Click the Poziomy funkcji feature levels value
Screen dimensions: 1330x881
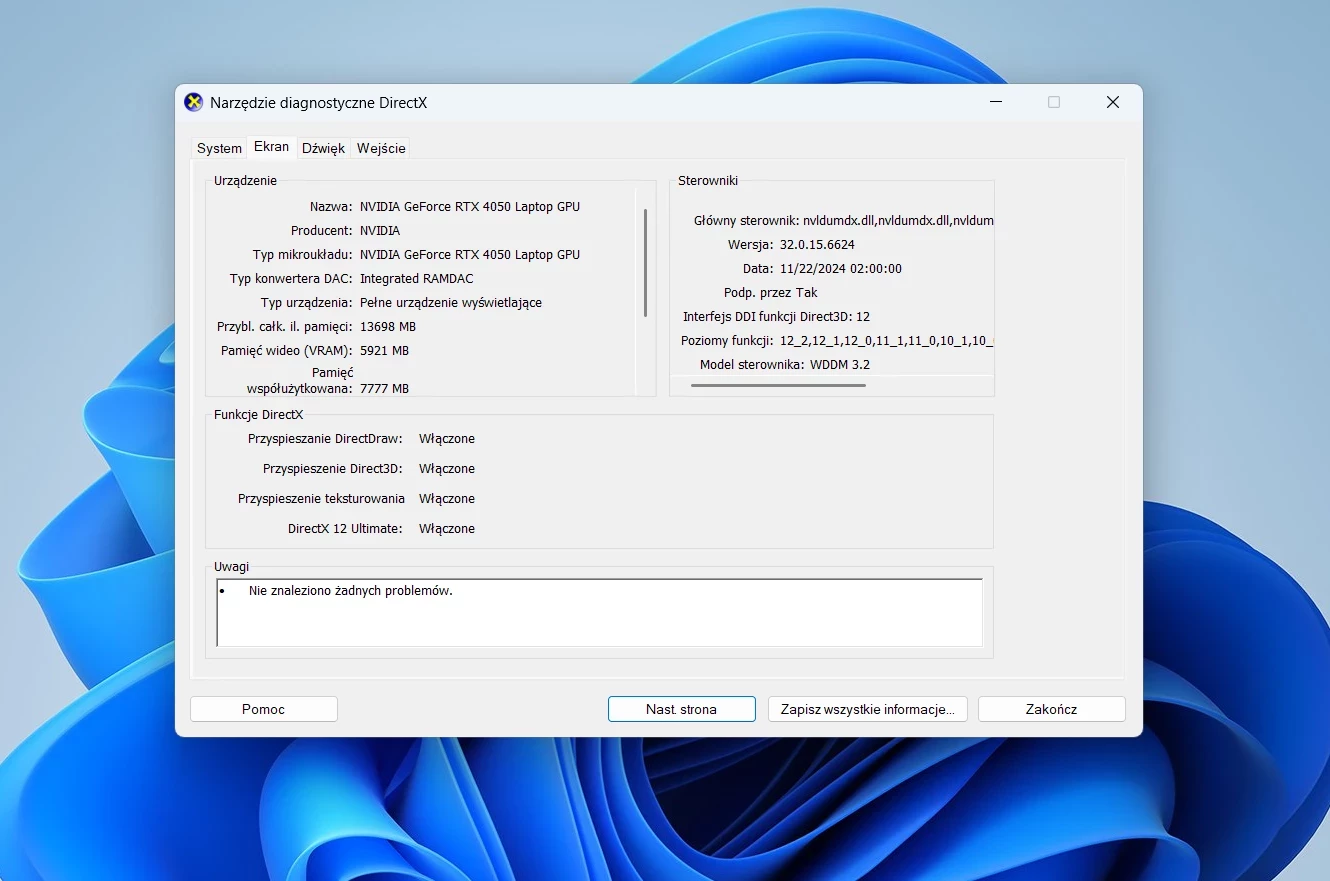click(x=886, y=341)
